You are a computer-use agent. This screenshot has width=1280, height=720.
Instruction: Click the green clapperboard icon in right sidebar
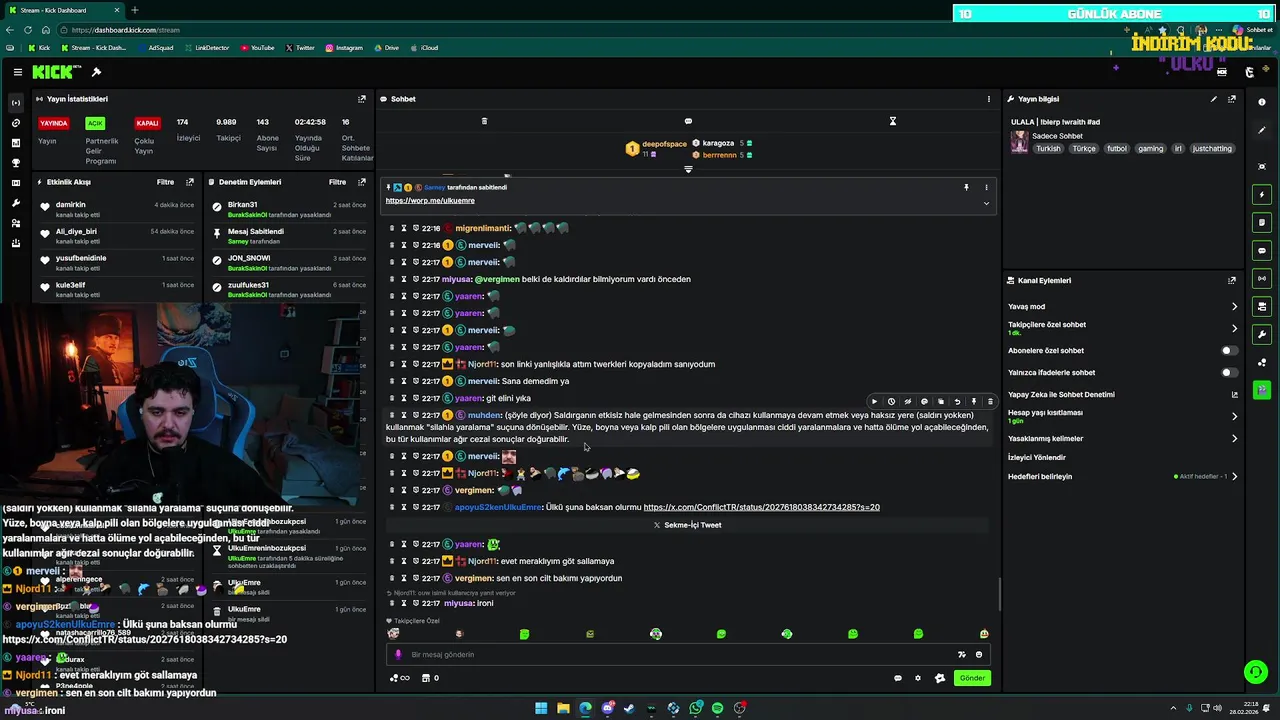[x=1262, y=390]
